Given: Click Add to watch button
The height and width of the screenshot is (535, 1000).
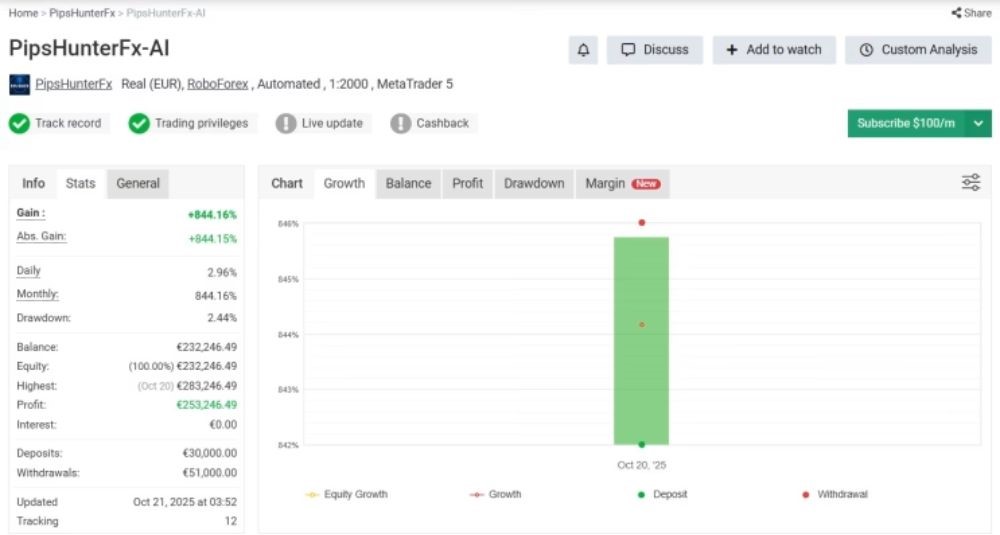Looking at the screenshot, I should [774, 50].
